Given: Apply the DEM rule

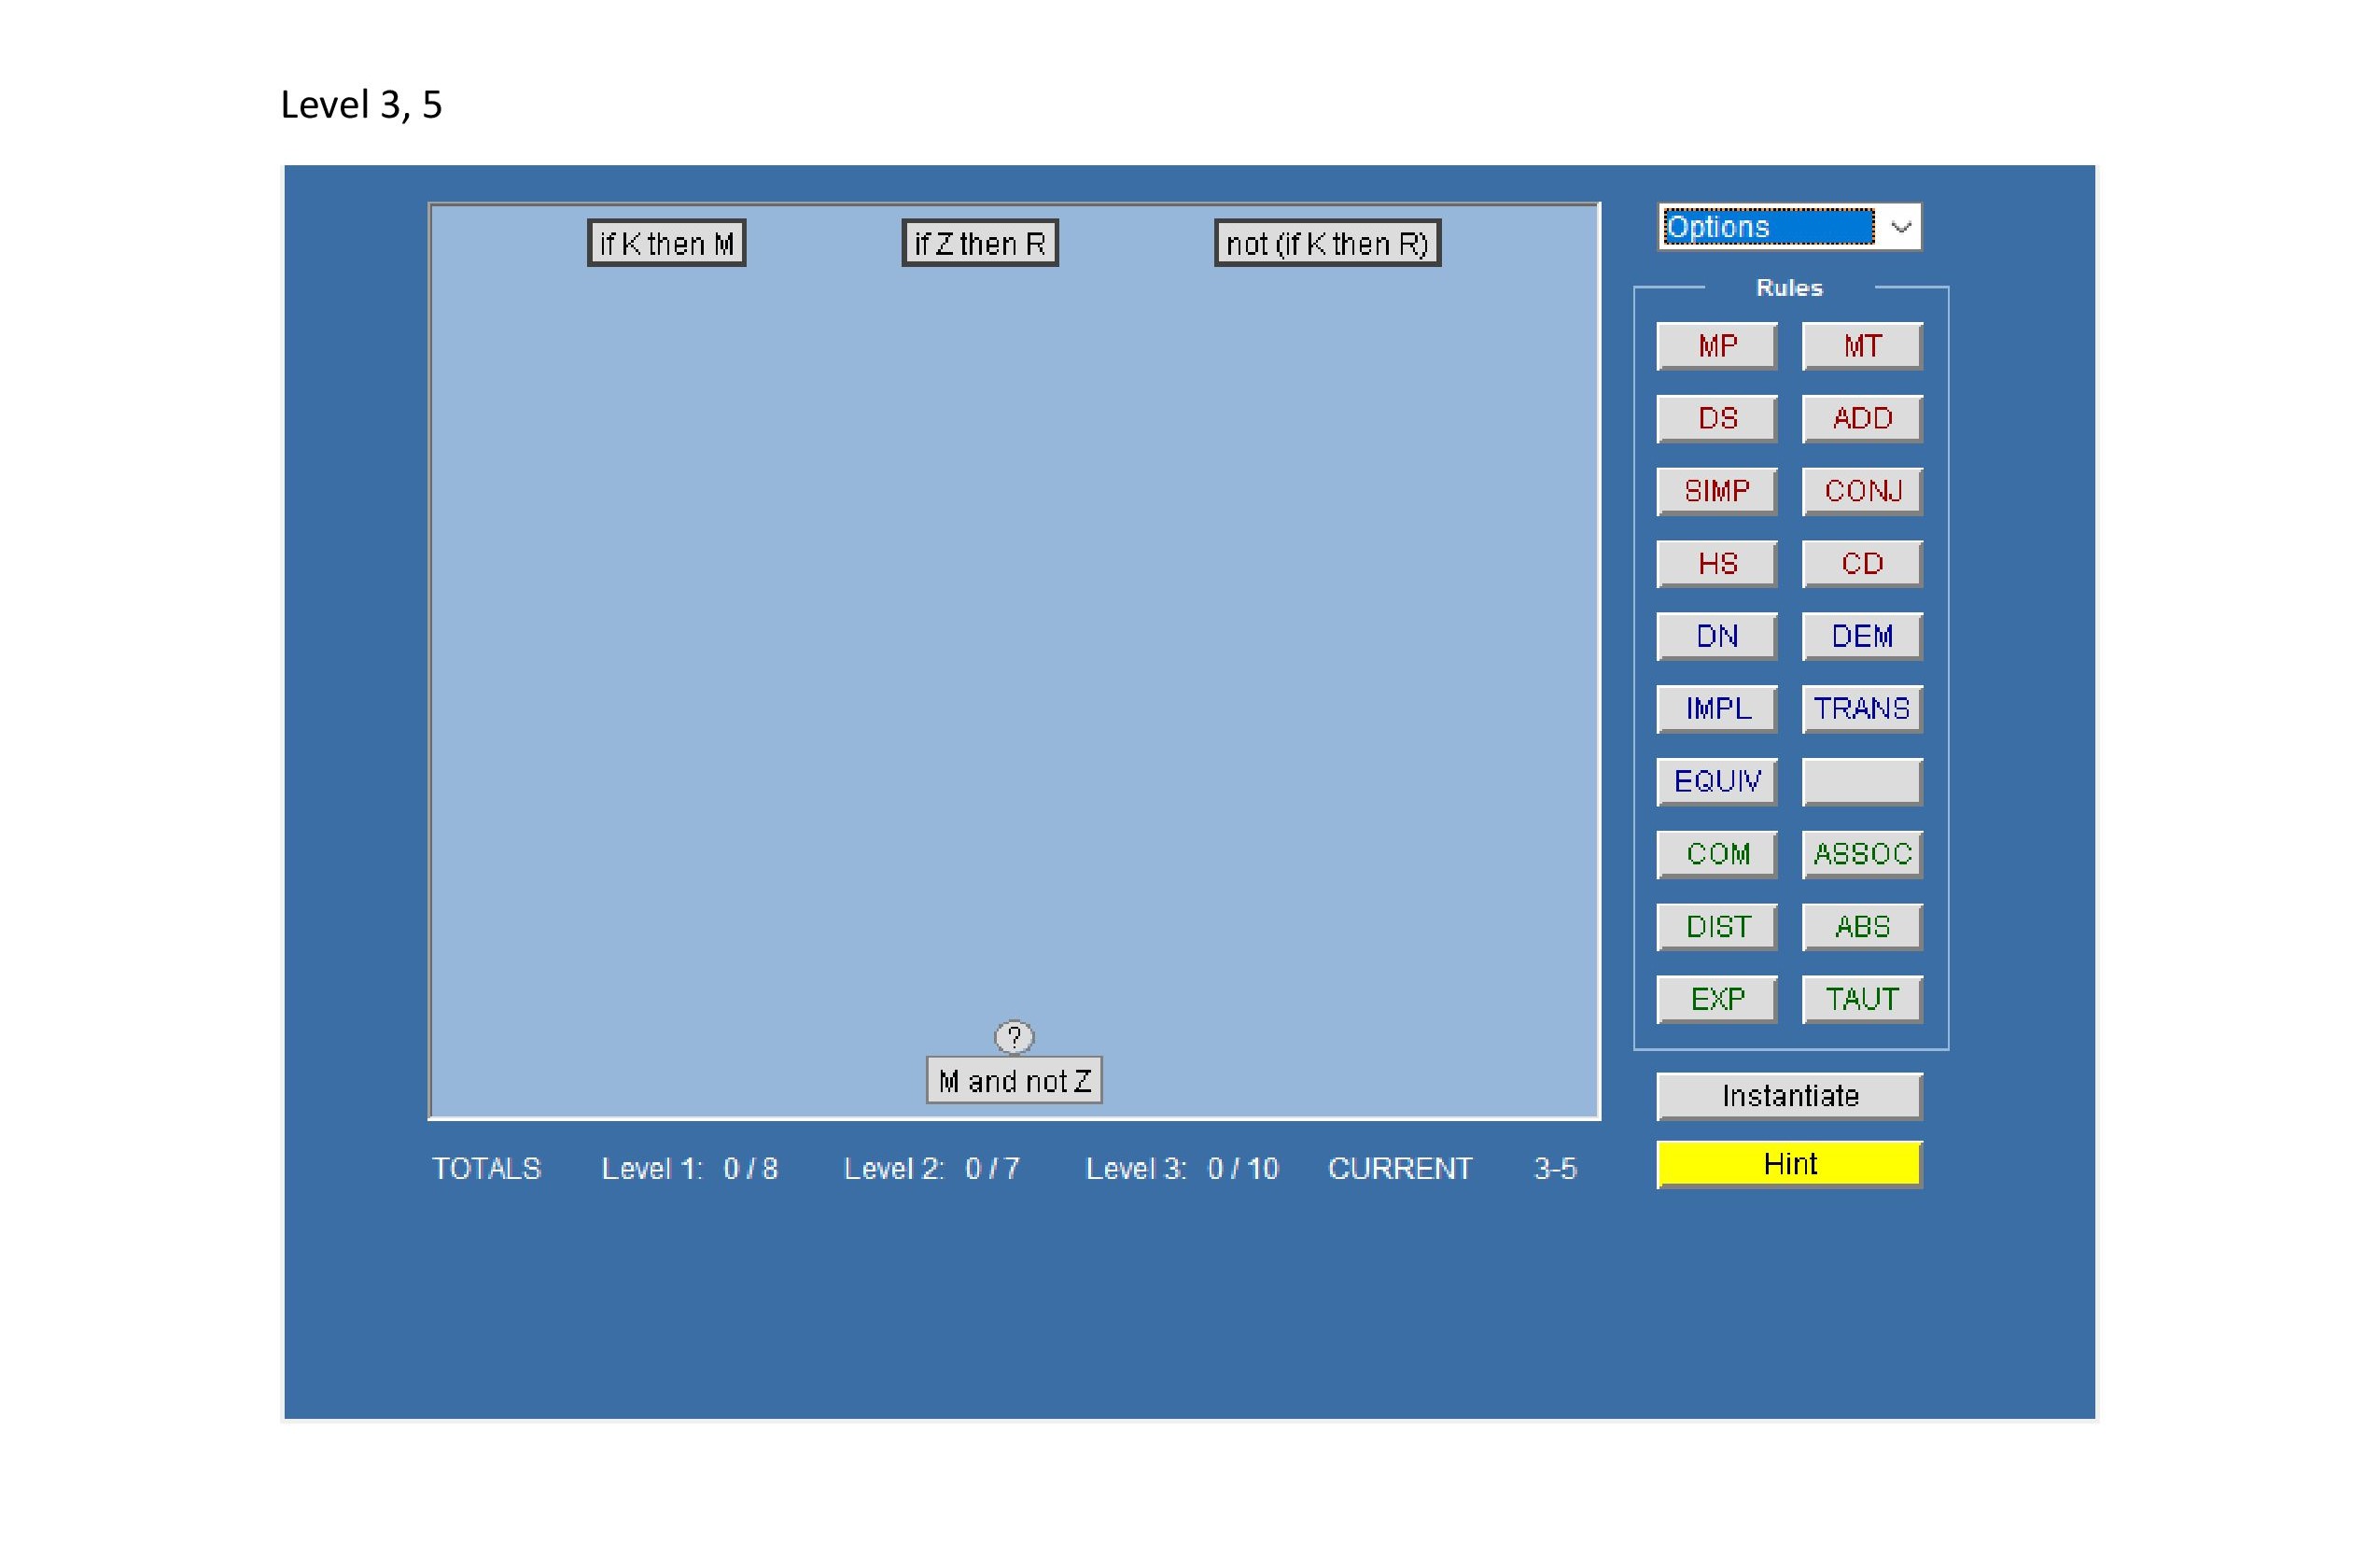Looking at the screenshot, I should pyautogui.click(x=1861, y=636).
